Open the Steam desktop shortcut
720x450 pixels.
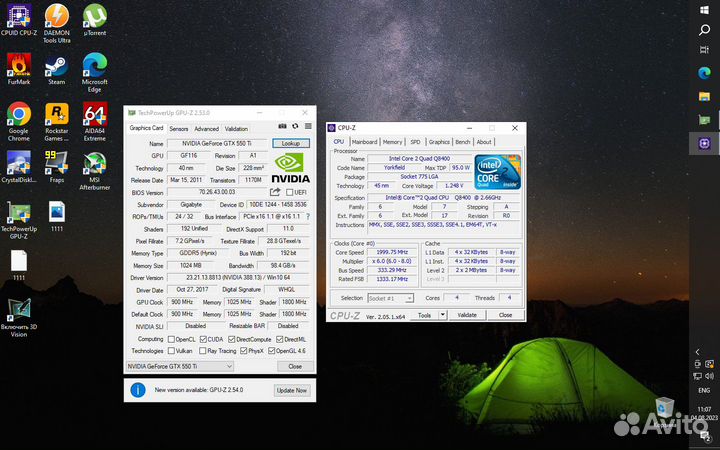point(56,68)
